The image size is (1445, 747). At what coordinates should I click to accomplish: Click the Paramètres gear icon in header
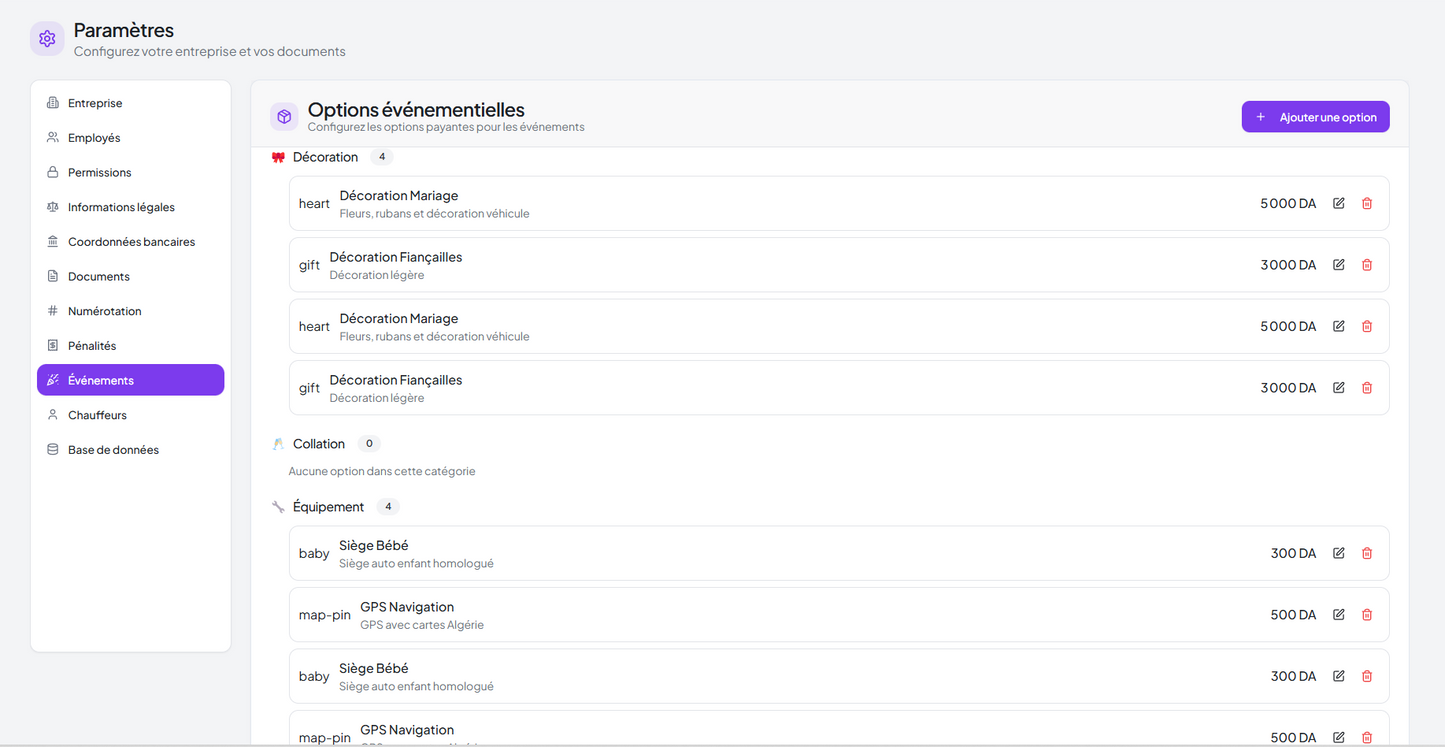(x=47, y=39)
